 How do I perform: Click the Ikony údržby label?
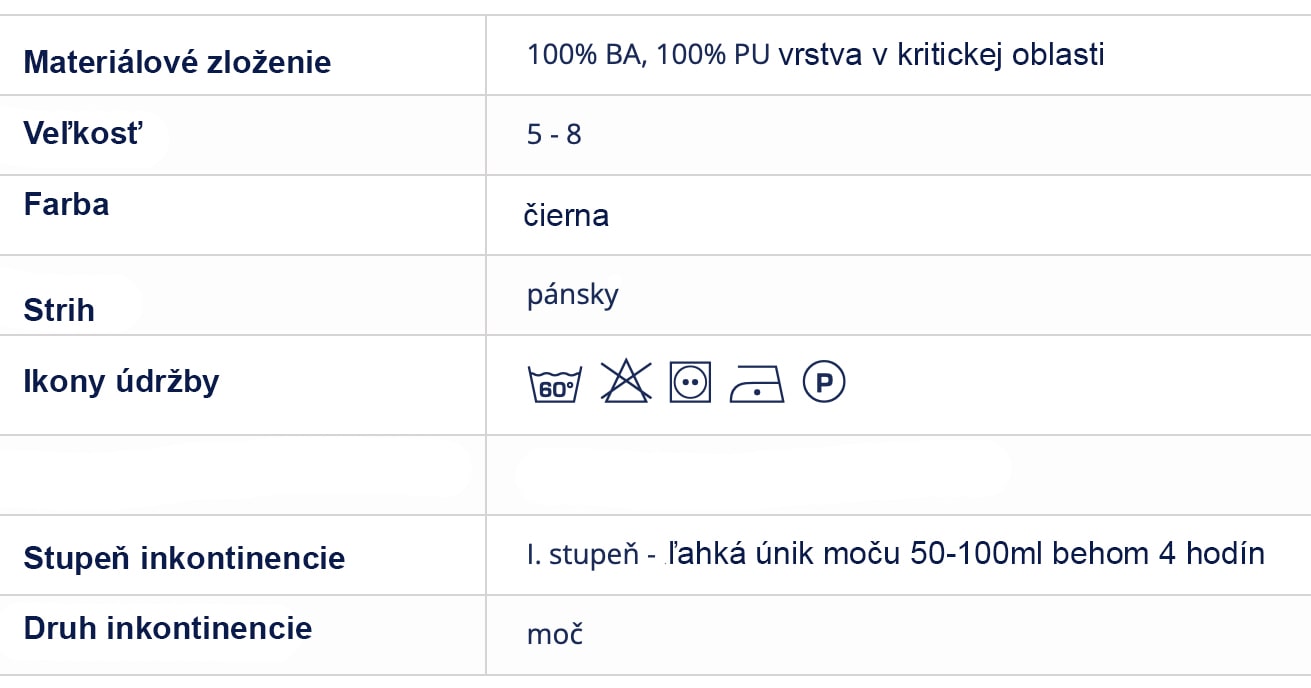pos(121,382)
